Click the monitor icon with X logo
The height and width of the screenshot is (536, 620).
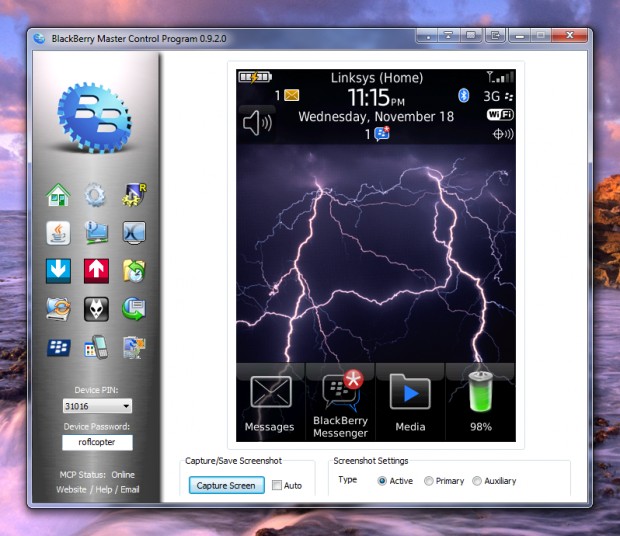(x=134, y=233)
